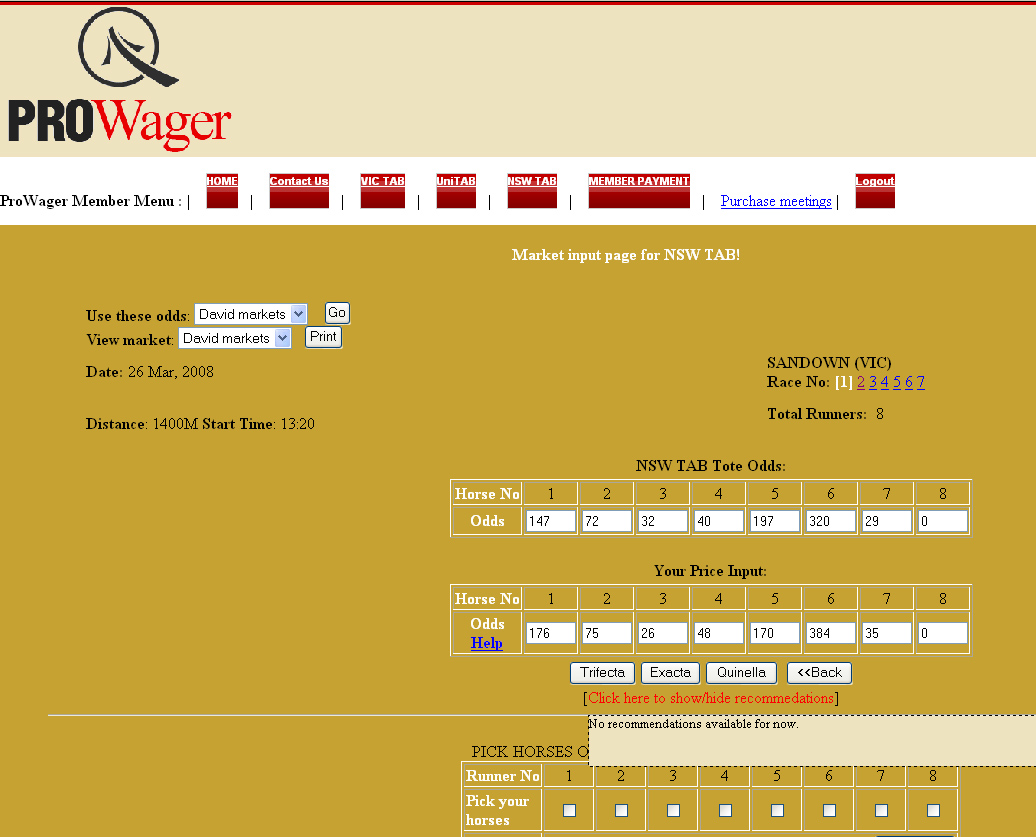Select Race No 4 link
Screen dimensions: 1036x837
click(885, 382)
